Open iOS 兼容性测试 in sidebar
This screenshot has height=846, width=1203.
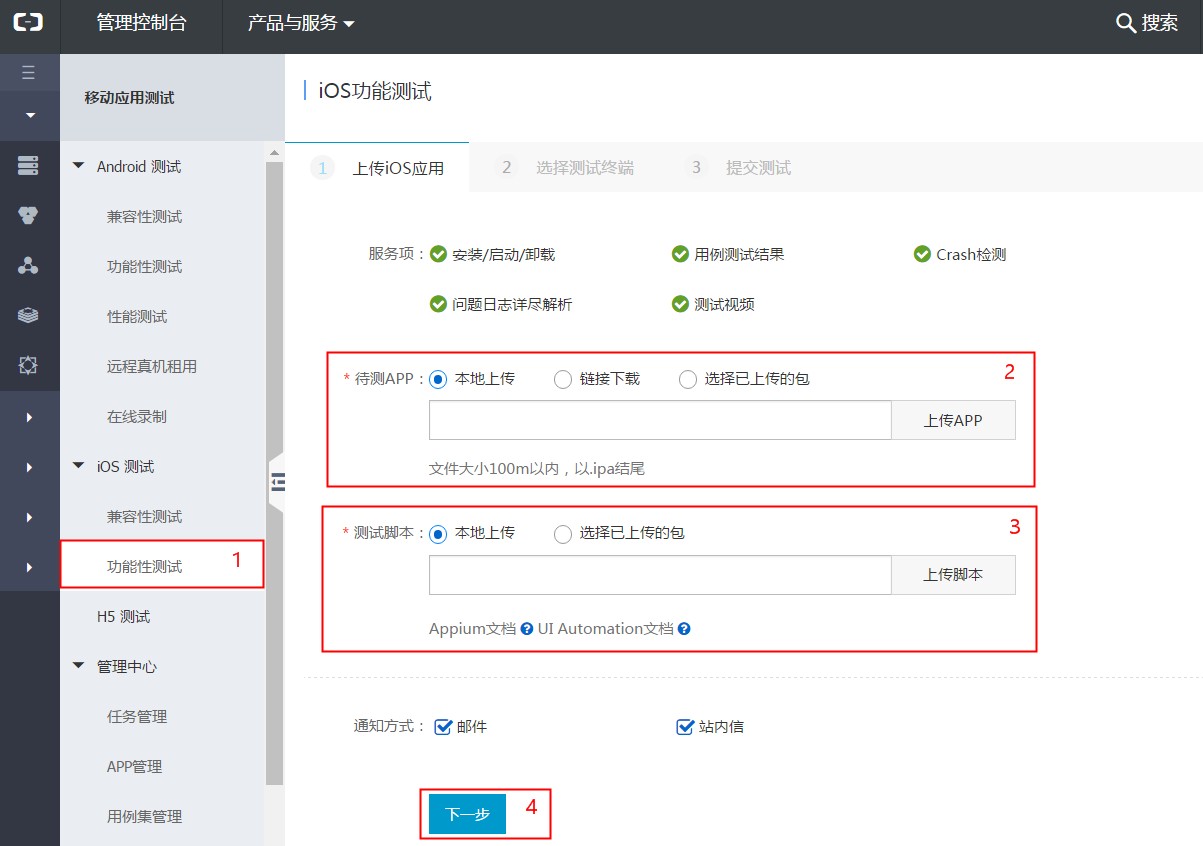click(144, 517)
